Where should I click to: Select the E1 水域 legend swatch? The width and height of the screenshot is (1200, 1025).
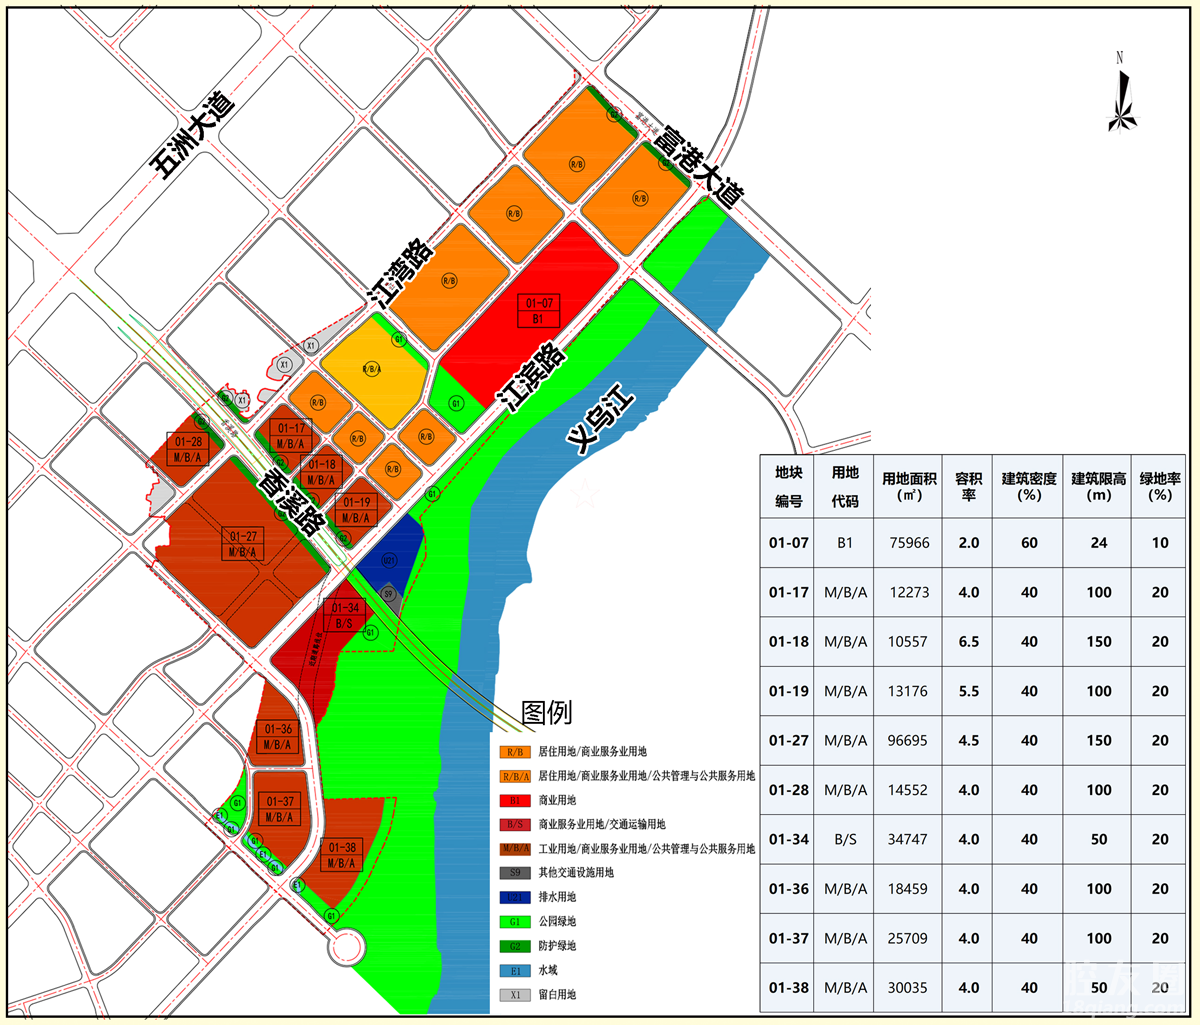click(515, 970)
